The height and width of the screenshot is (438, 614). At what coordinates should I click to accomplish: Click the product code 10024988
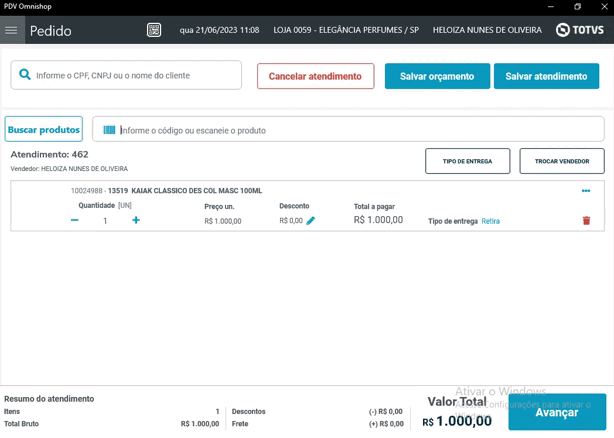[87, 191]
